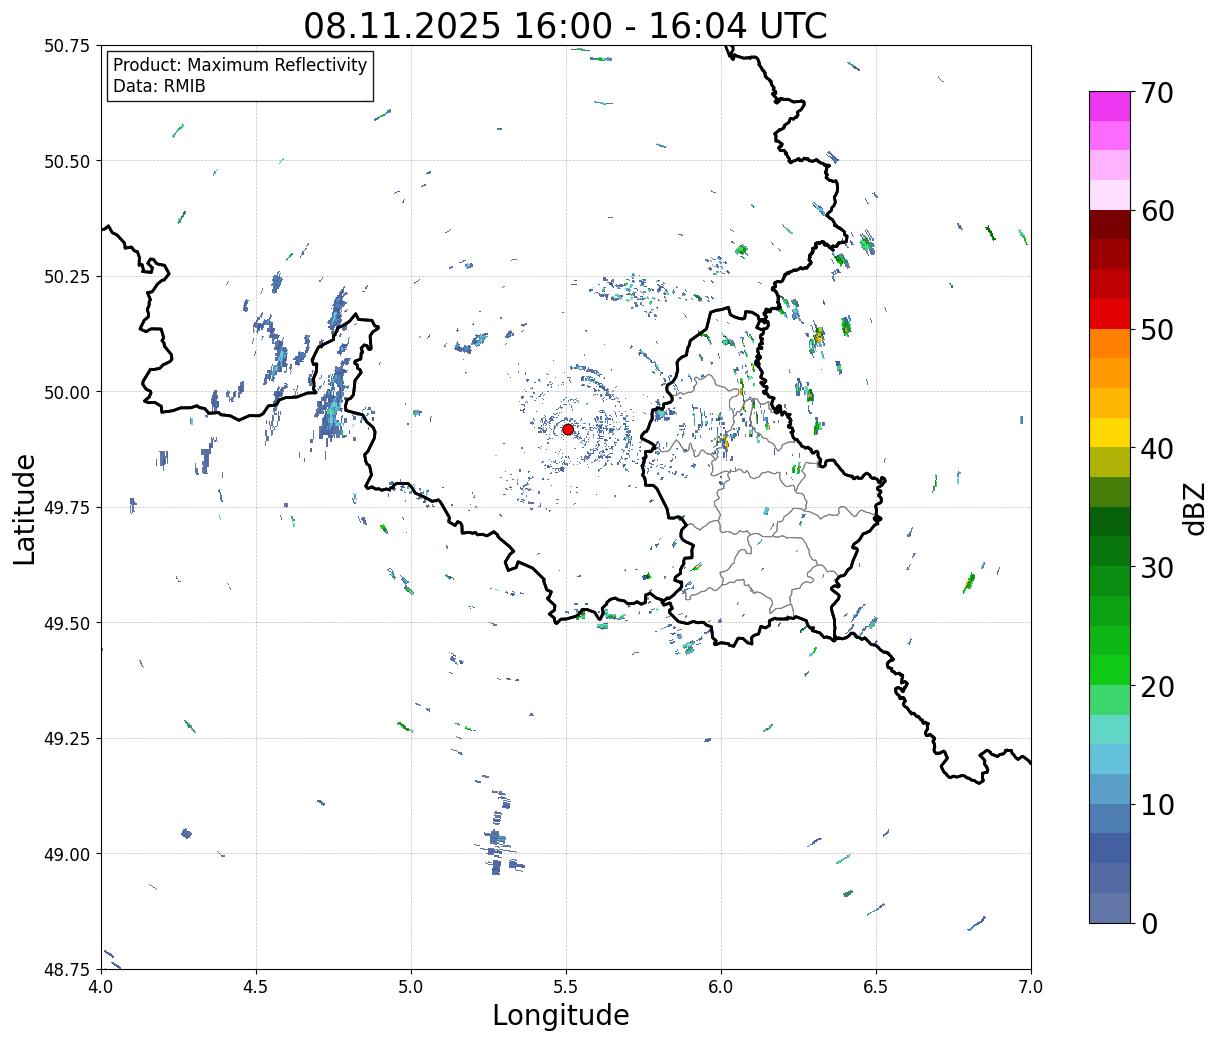Click the "dBZ" colorbar label
Viewport: 1219px width, 1040px height.
coord(1194,507)
